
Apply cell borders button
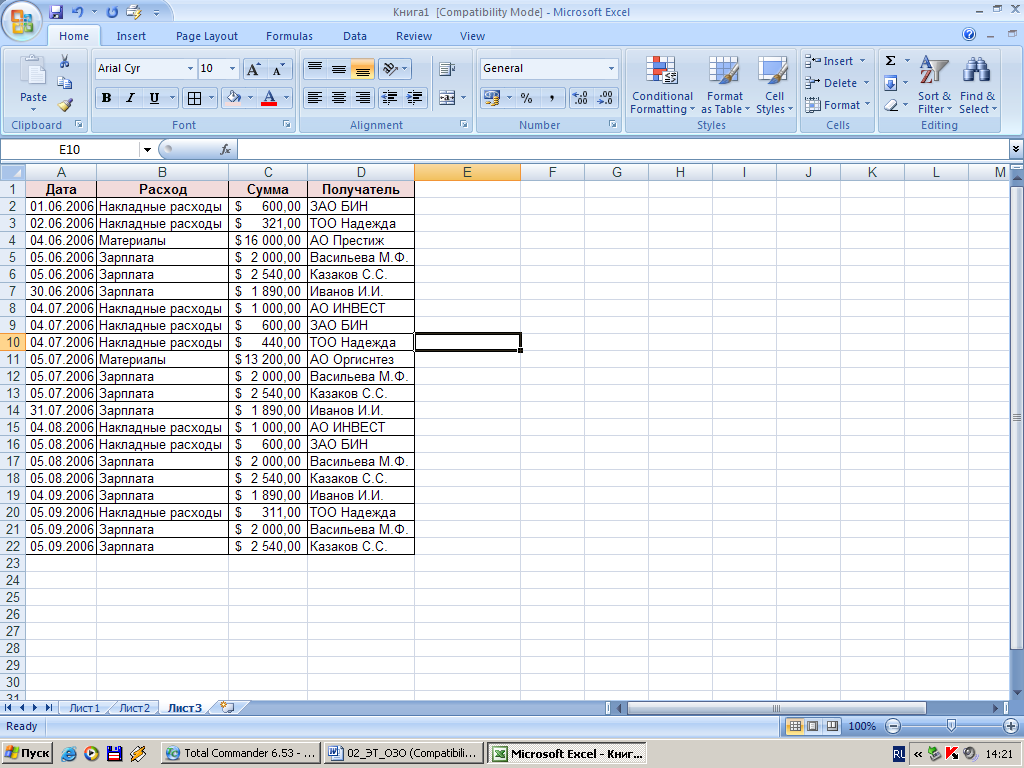194,99
